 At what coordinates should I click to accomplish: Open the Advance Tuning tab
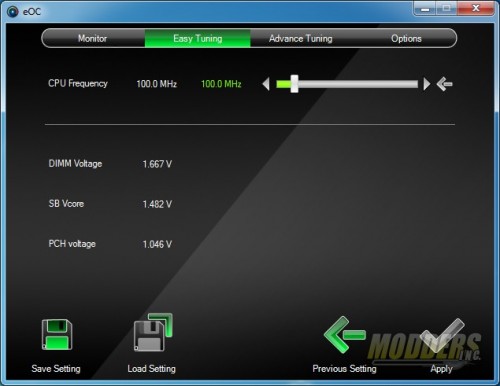point(301,38)
